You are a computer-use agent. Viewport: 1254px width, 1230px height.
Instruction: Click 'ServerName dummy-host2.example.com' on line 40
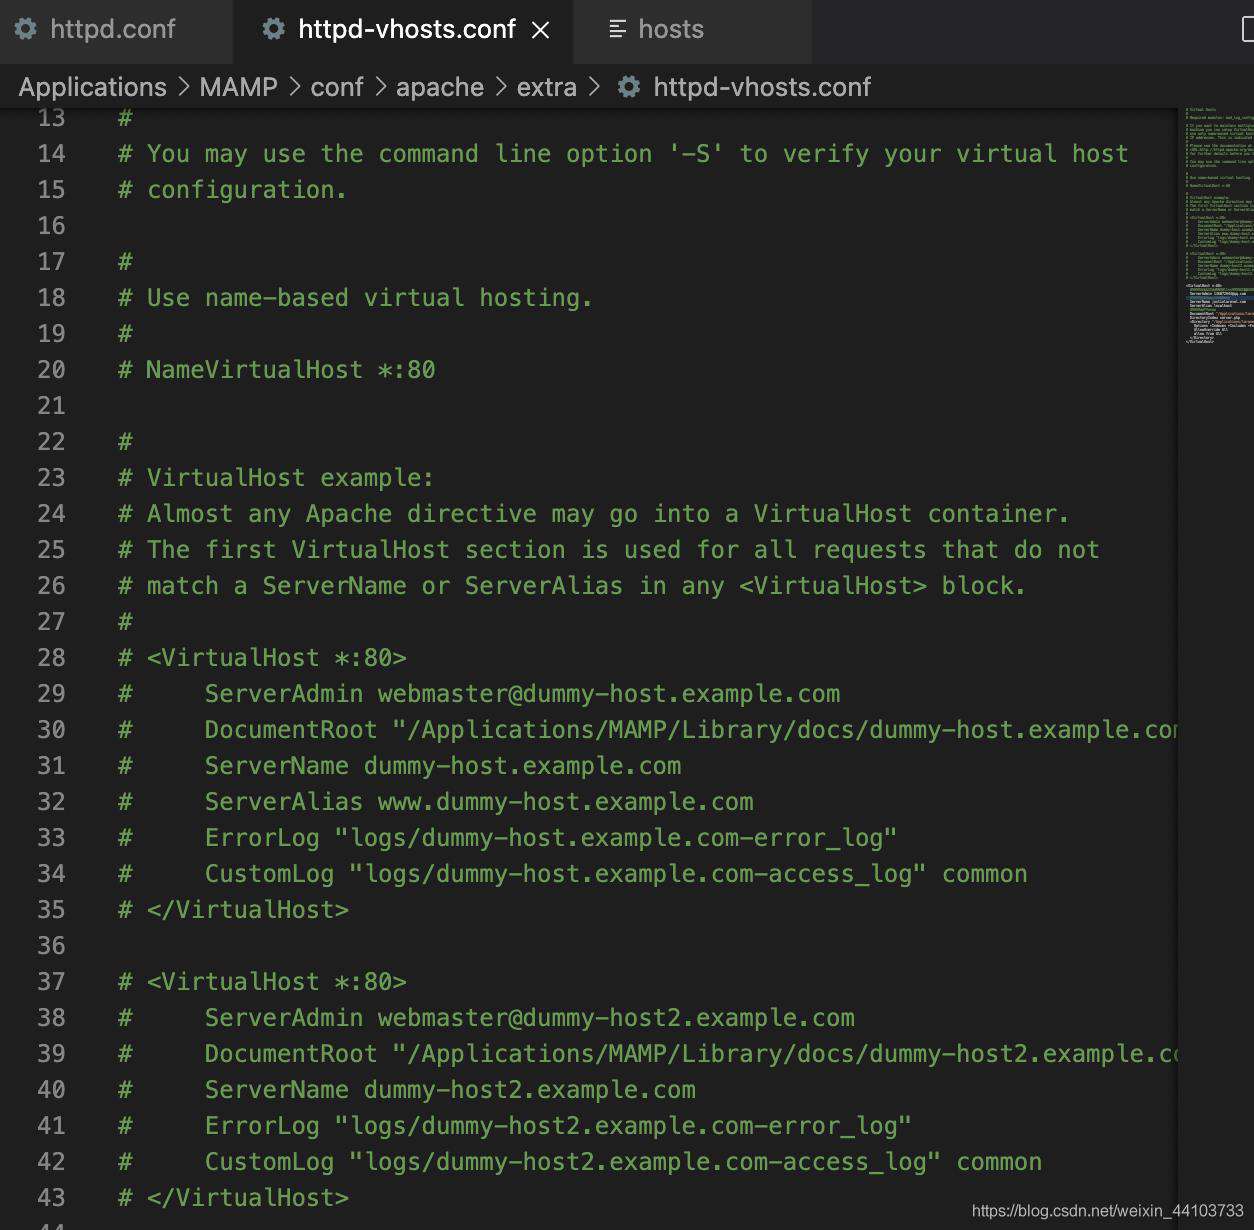click(x=450, y=1090)
